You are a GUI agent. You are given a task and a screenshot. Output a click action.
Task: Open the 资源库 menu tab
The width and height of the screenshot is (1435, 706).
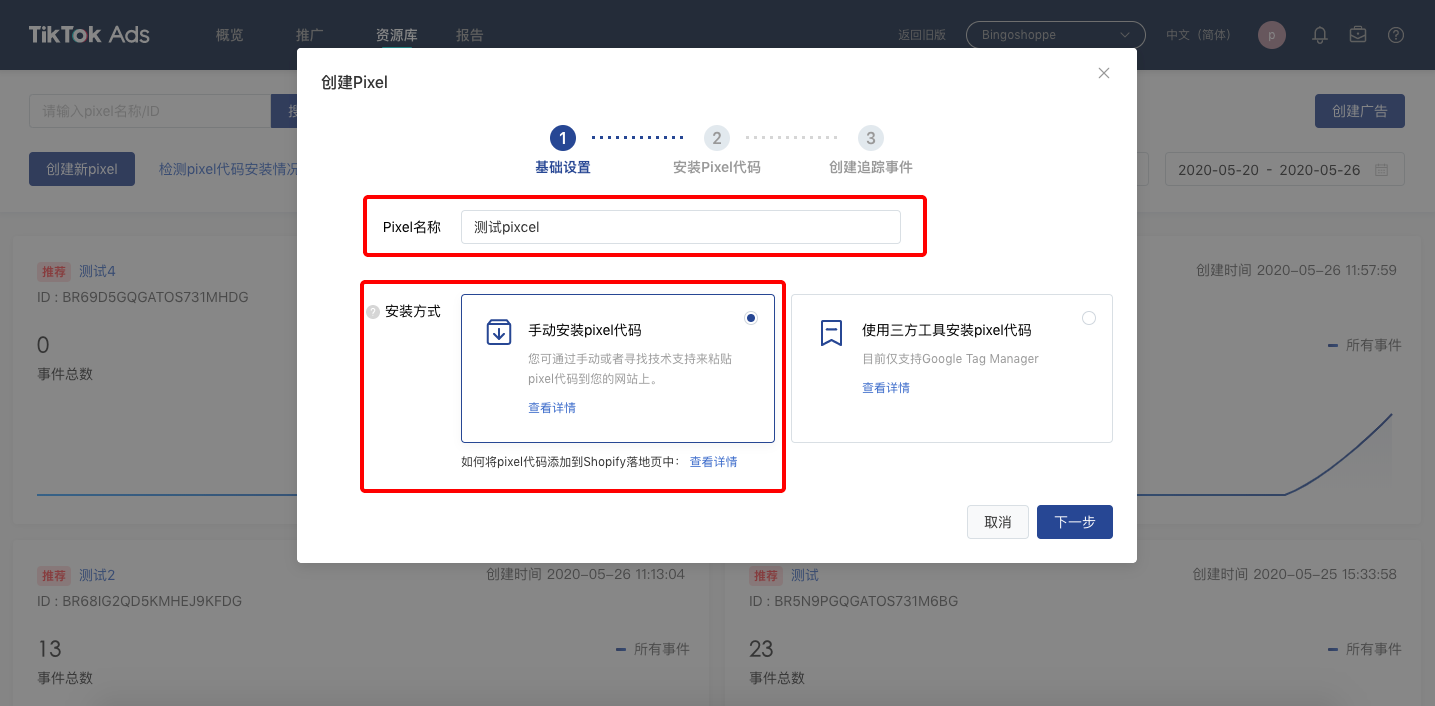pyautogui.click(x=396, y=35)
